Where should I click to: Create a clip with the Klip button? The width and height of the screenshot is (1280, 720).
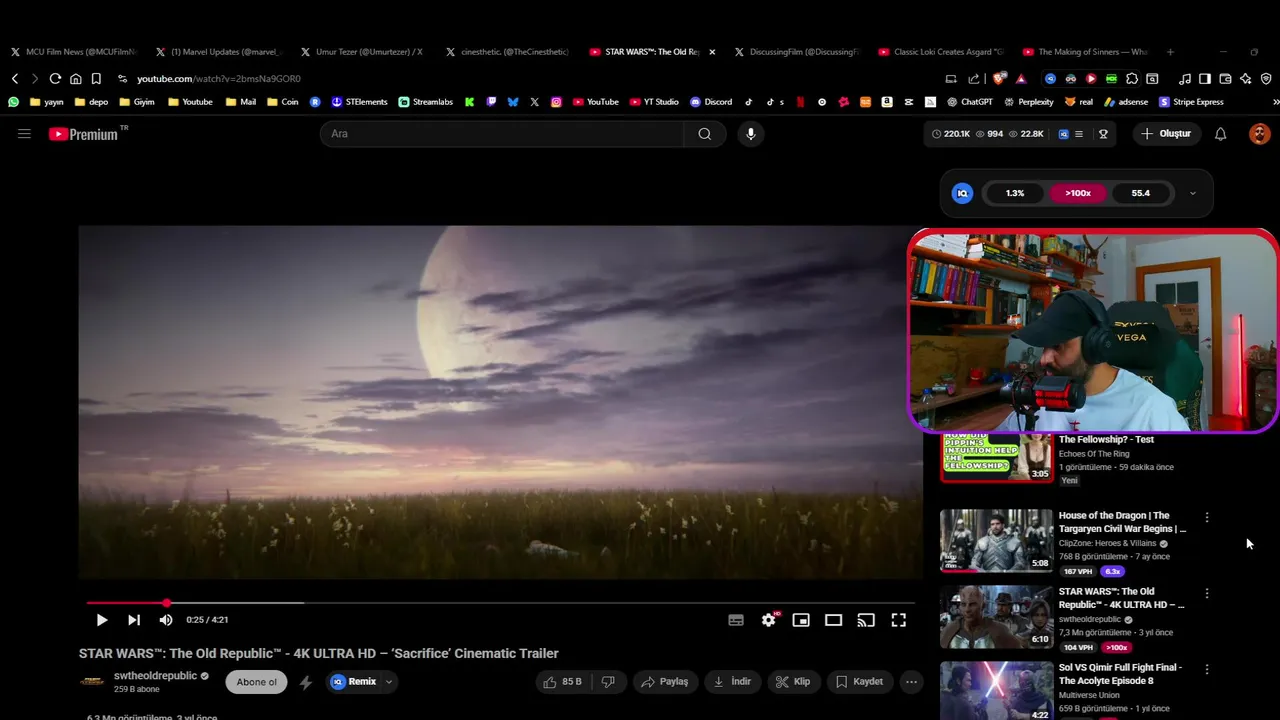tap(793, 682)
